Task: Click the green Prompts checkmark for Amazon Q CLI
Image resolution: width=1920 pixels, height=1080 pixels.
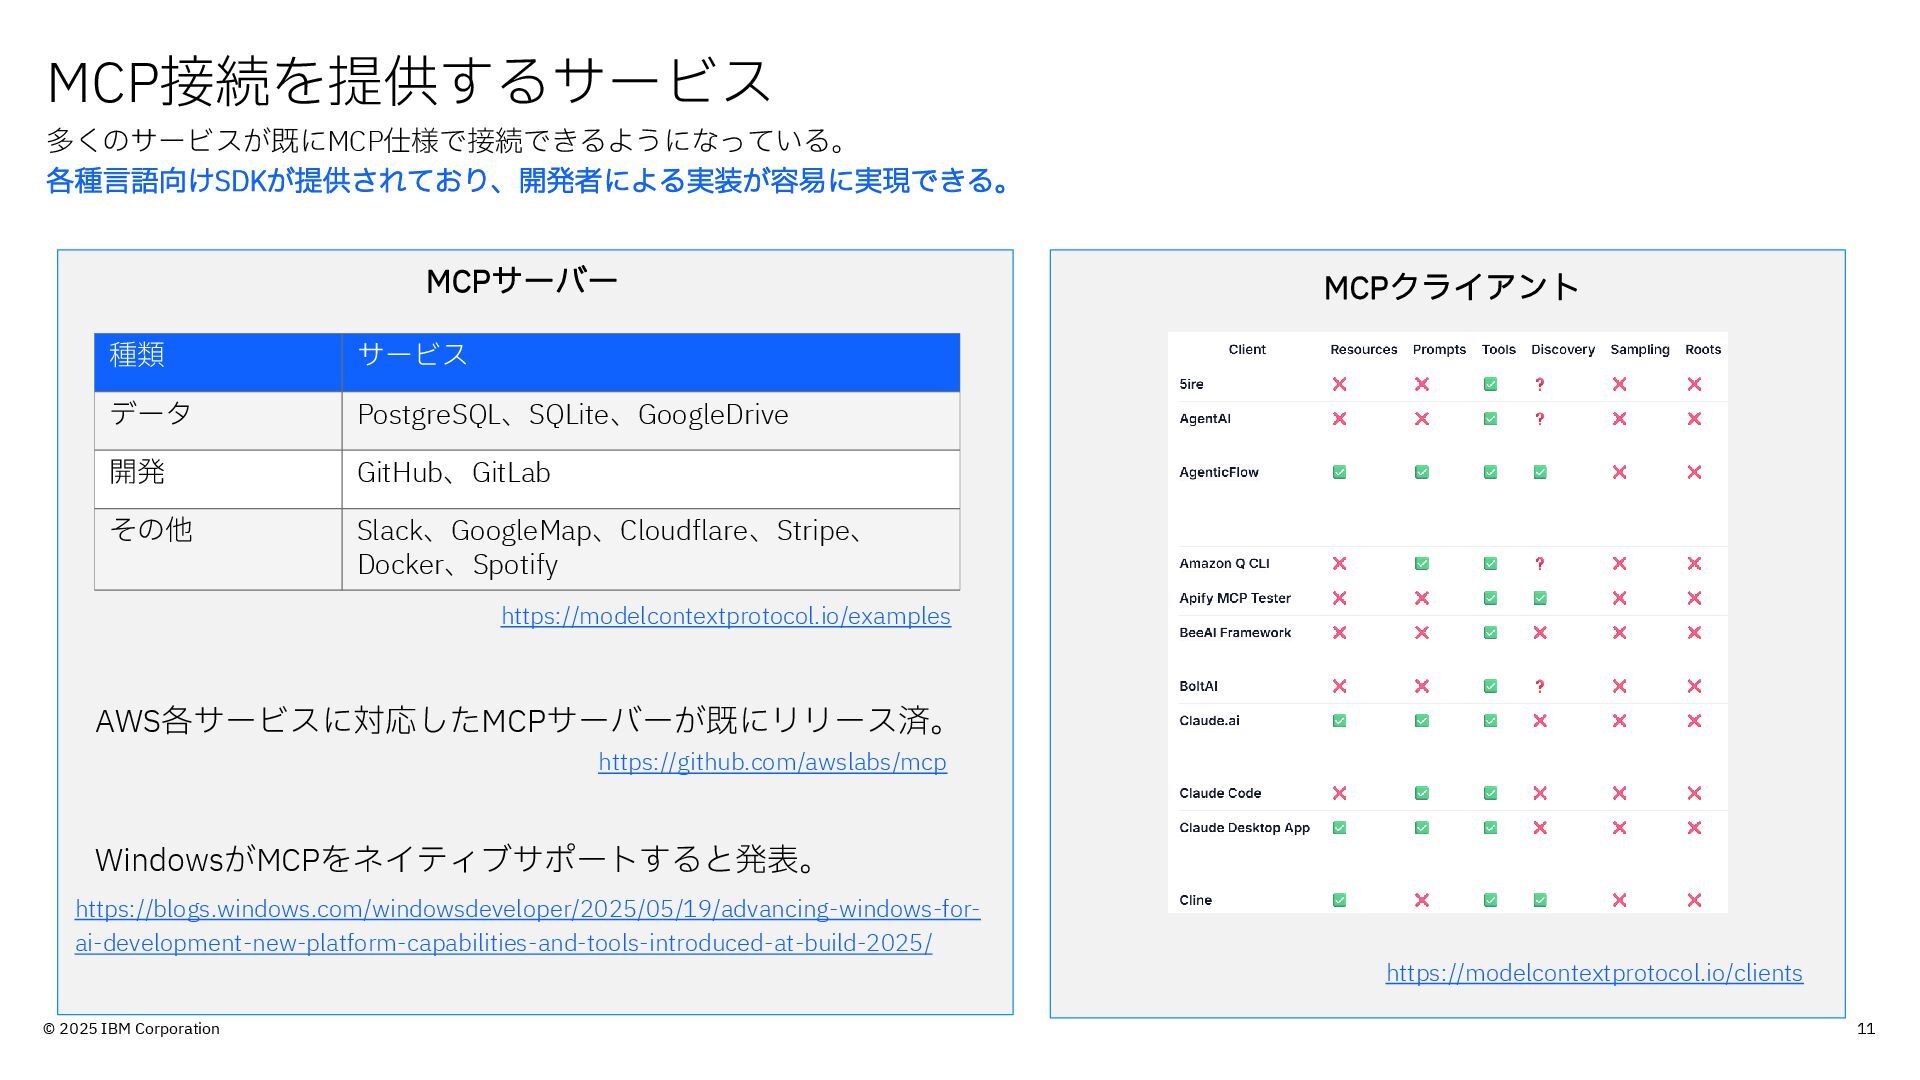Action: (x=1421, y=564)
